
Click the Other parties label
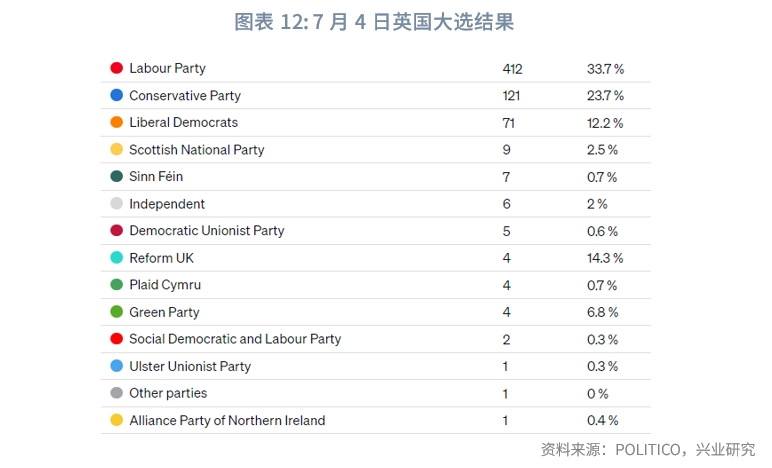[x=168, y=393]
